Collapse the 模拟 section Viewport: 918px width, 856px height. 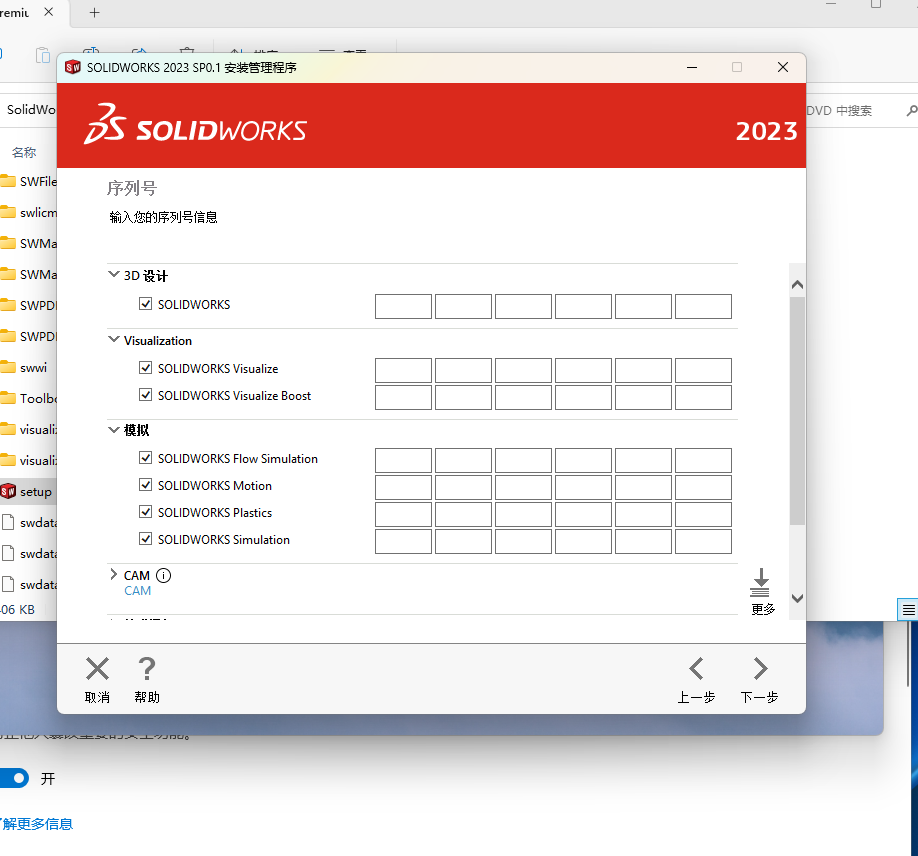114,430
